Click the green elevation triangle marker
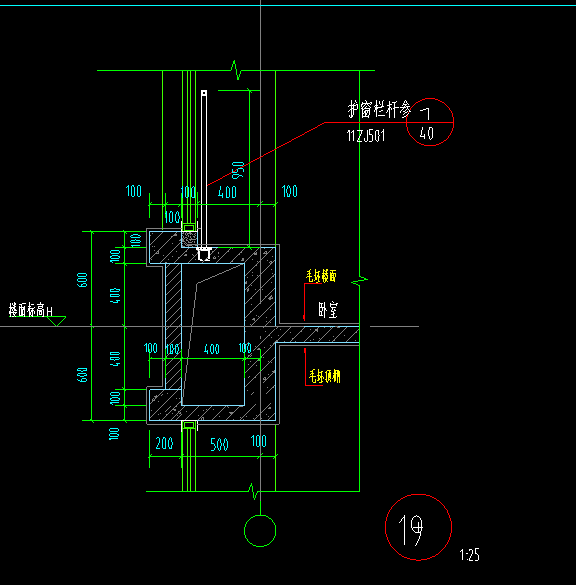This screenshot has width=576, height=585. point(56,321)
